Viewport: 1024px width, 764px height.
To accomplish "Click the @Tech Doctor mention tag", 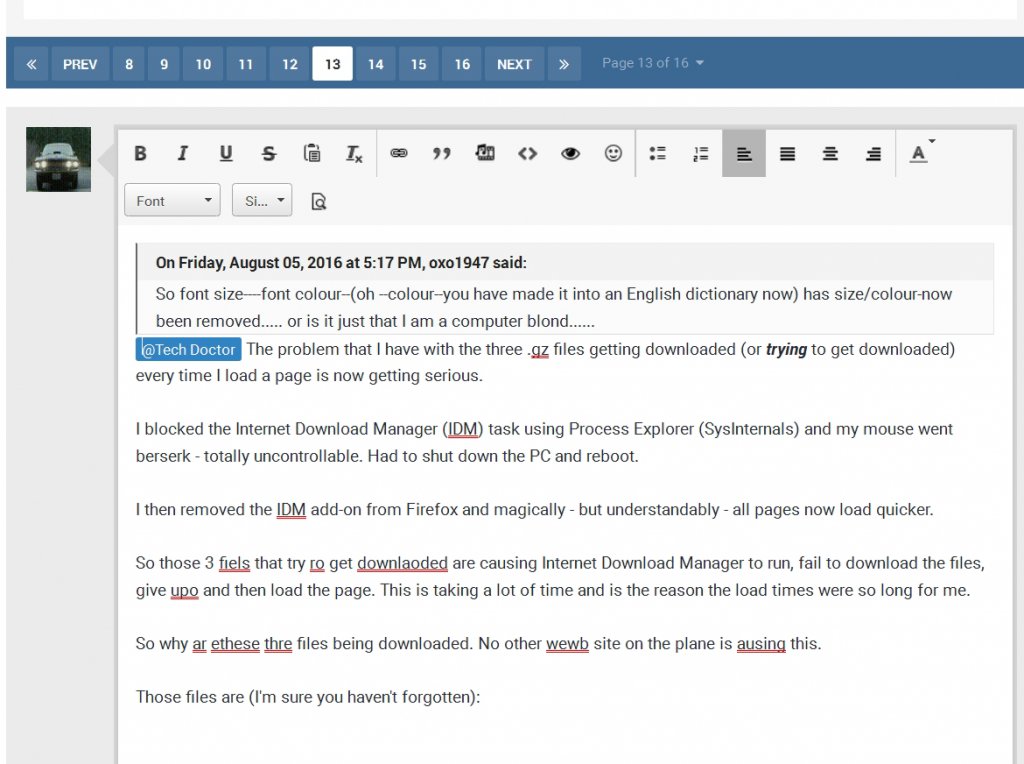I will pos(188,349).
